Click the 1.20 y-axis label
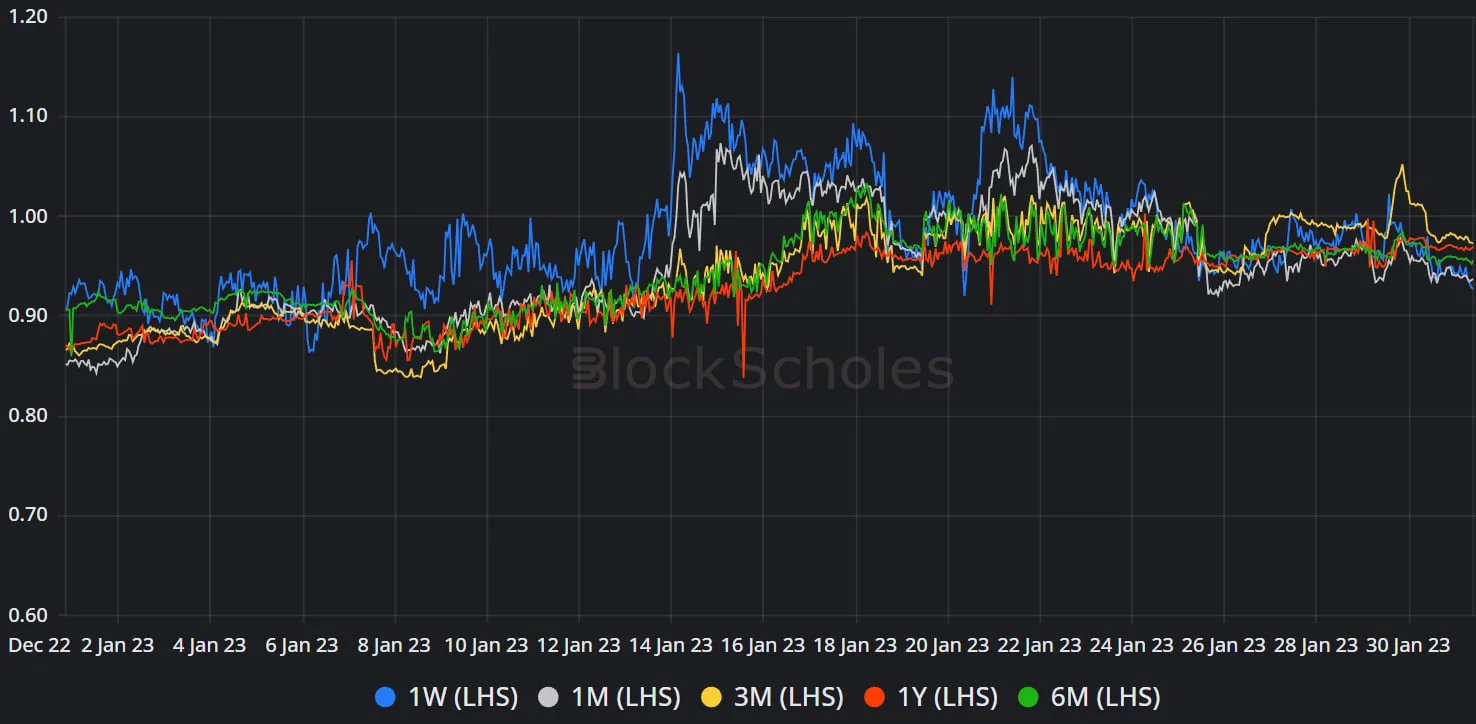The image size is (1476, 724). tap(27, 16)
